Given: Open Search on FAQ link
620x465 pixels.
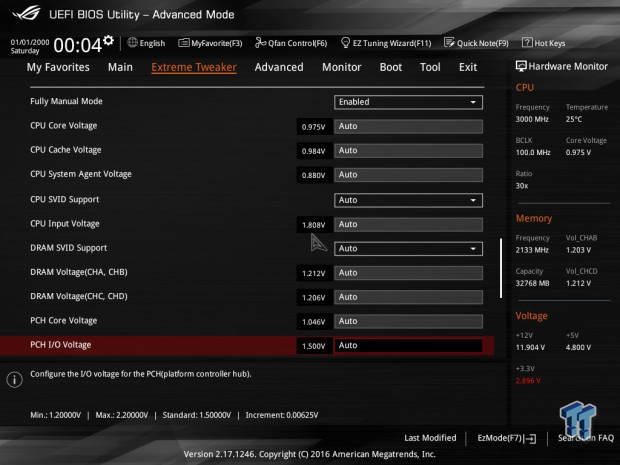Looking at the screenshot, I should click(586, 438).
